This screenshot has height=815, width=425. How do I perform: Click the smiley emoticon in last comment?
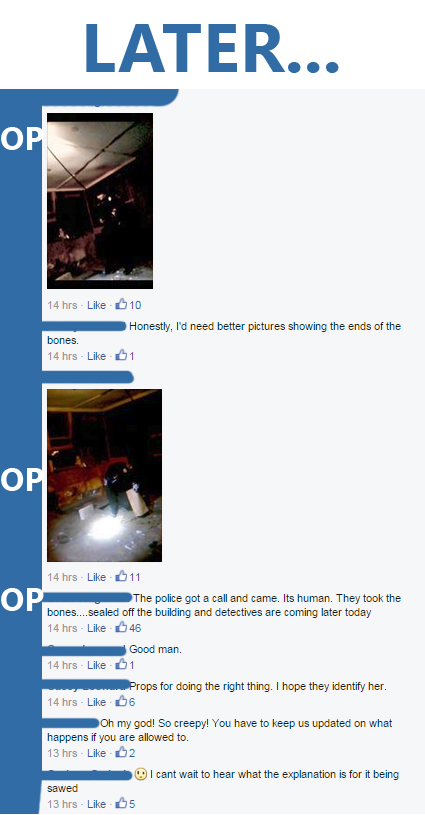click(x=140, y=774)
